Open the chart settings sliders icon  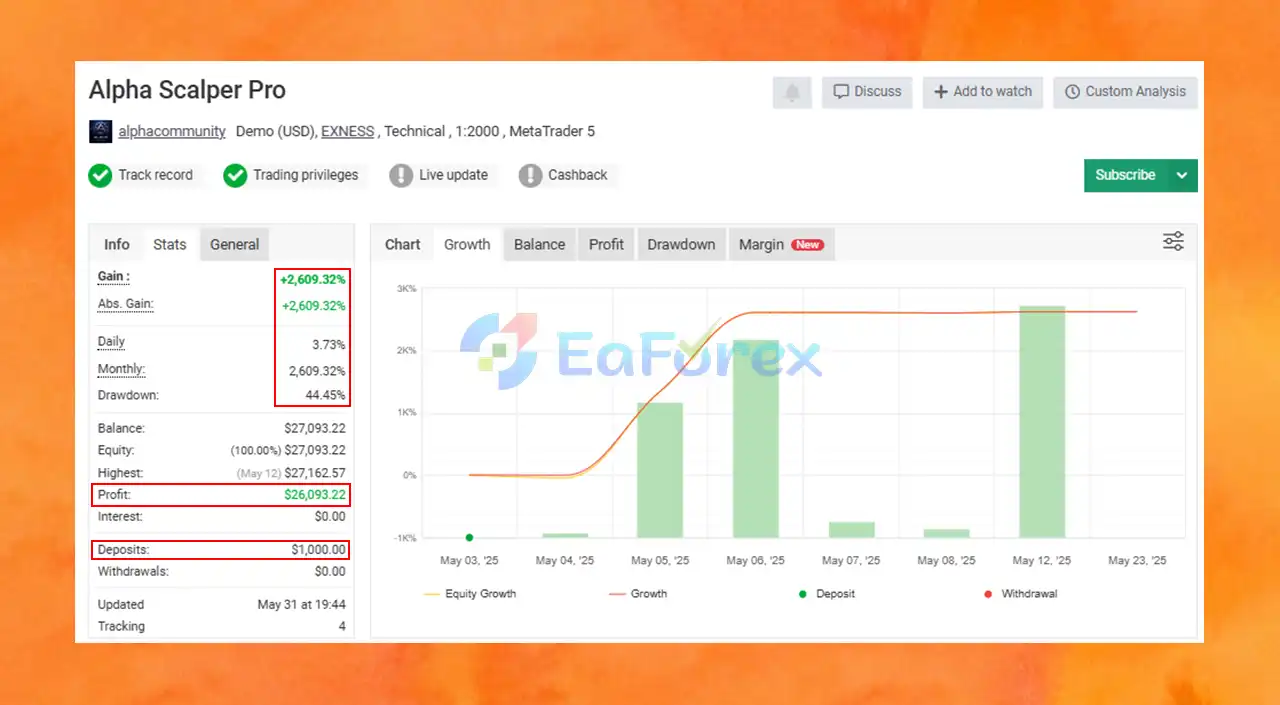[x=1173, y=241]
